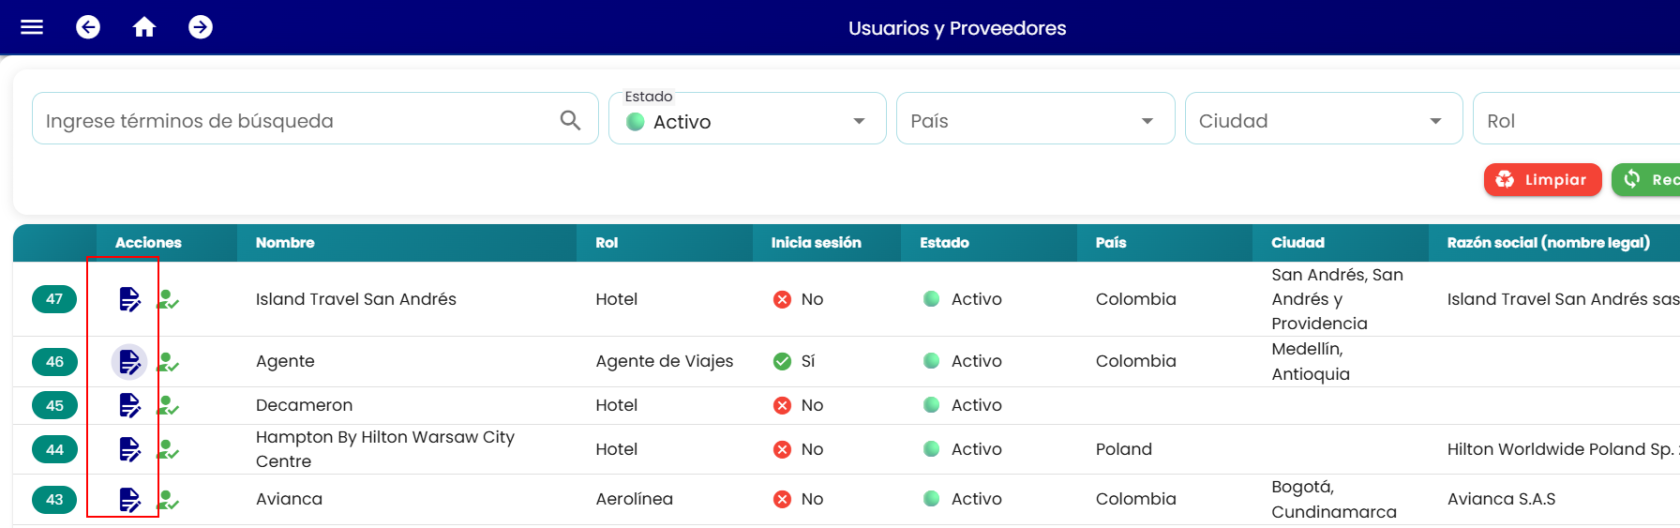Edit Island Travel San Andrés record
Viewport: 1680px width, 528px height.
[x=129, y=299]
